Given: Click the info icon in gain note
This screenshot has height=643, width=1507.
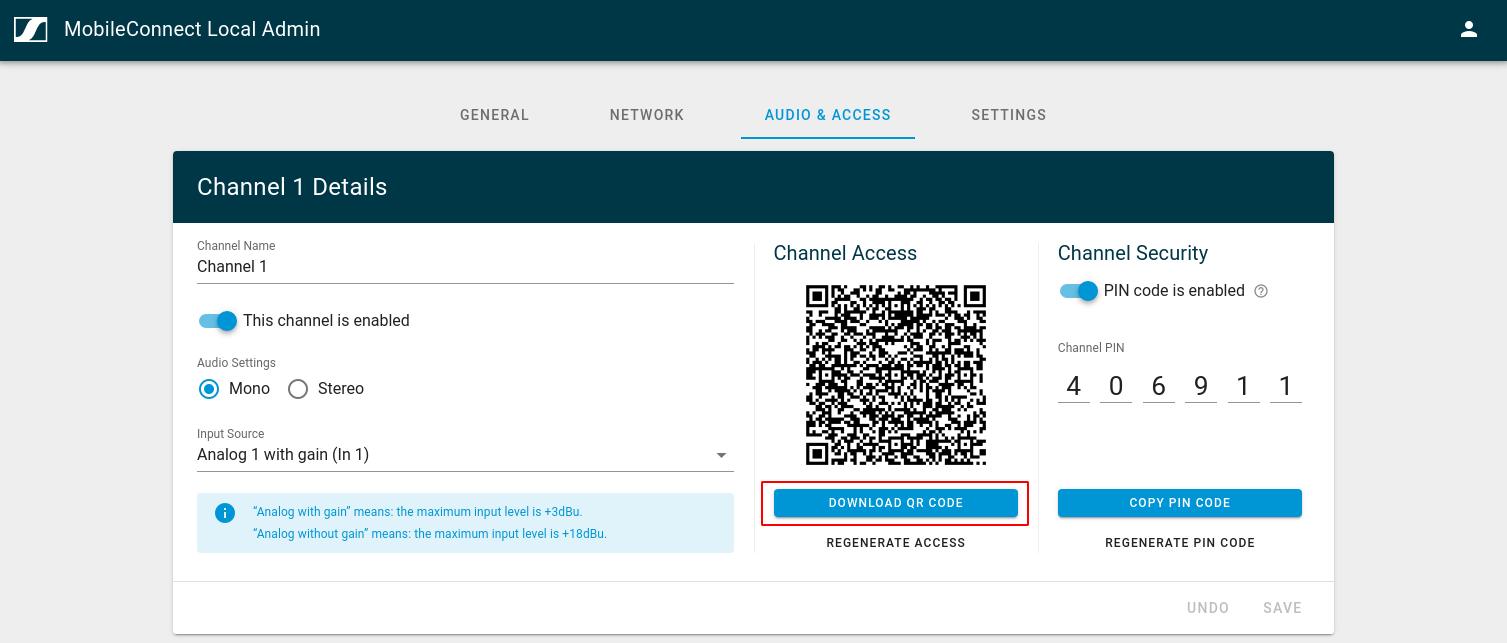Looking at the screenshot, I should [x=225, y=512].
